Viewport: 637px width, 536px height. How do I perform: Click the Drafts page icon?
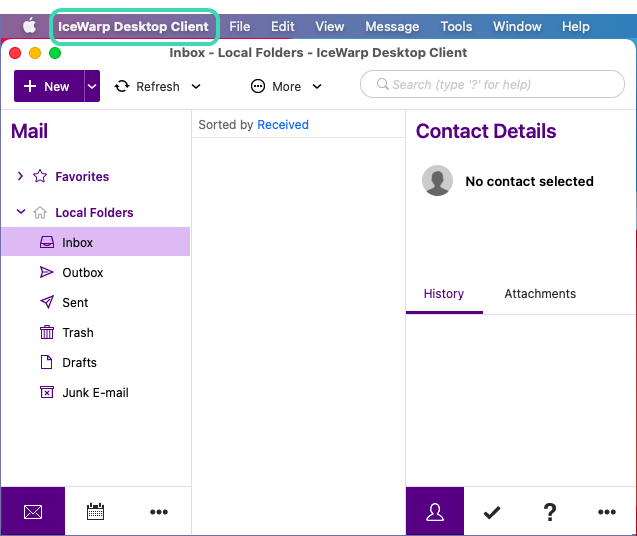[47, 362]
